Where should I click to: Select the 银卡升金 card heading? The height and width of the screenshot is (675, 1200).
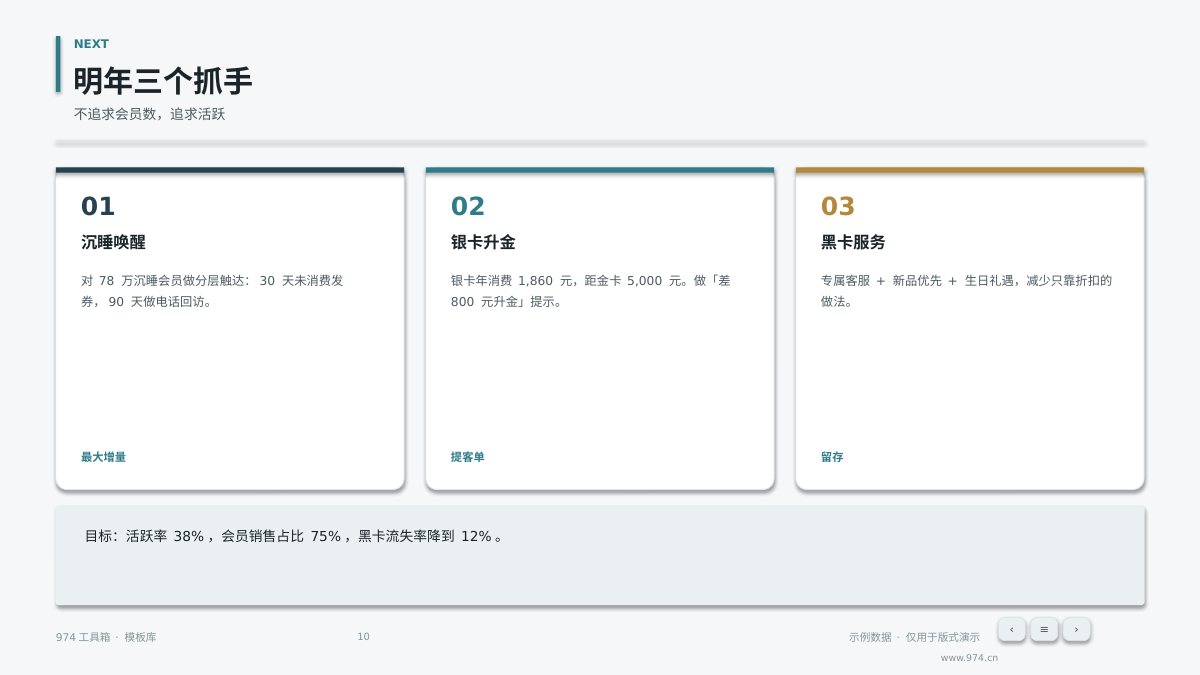(x=483, y=242)
